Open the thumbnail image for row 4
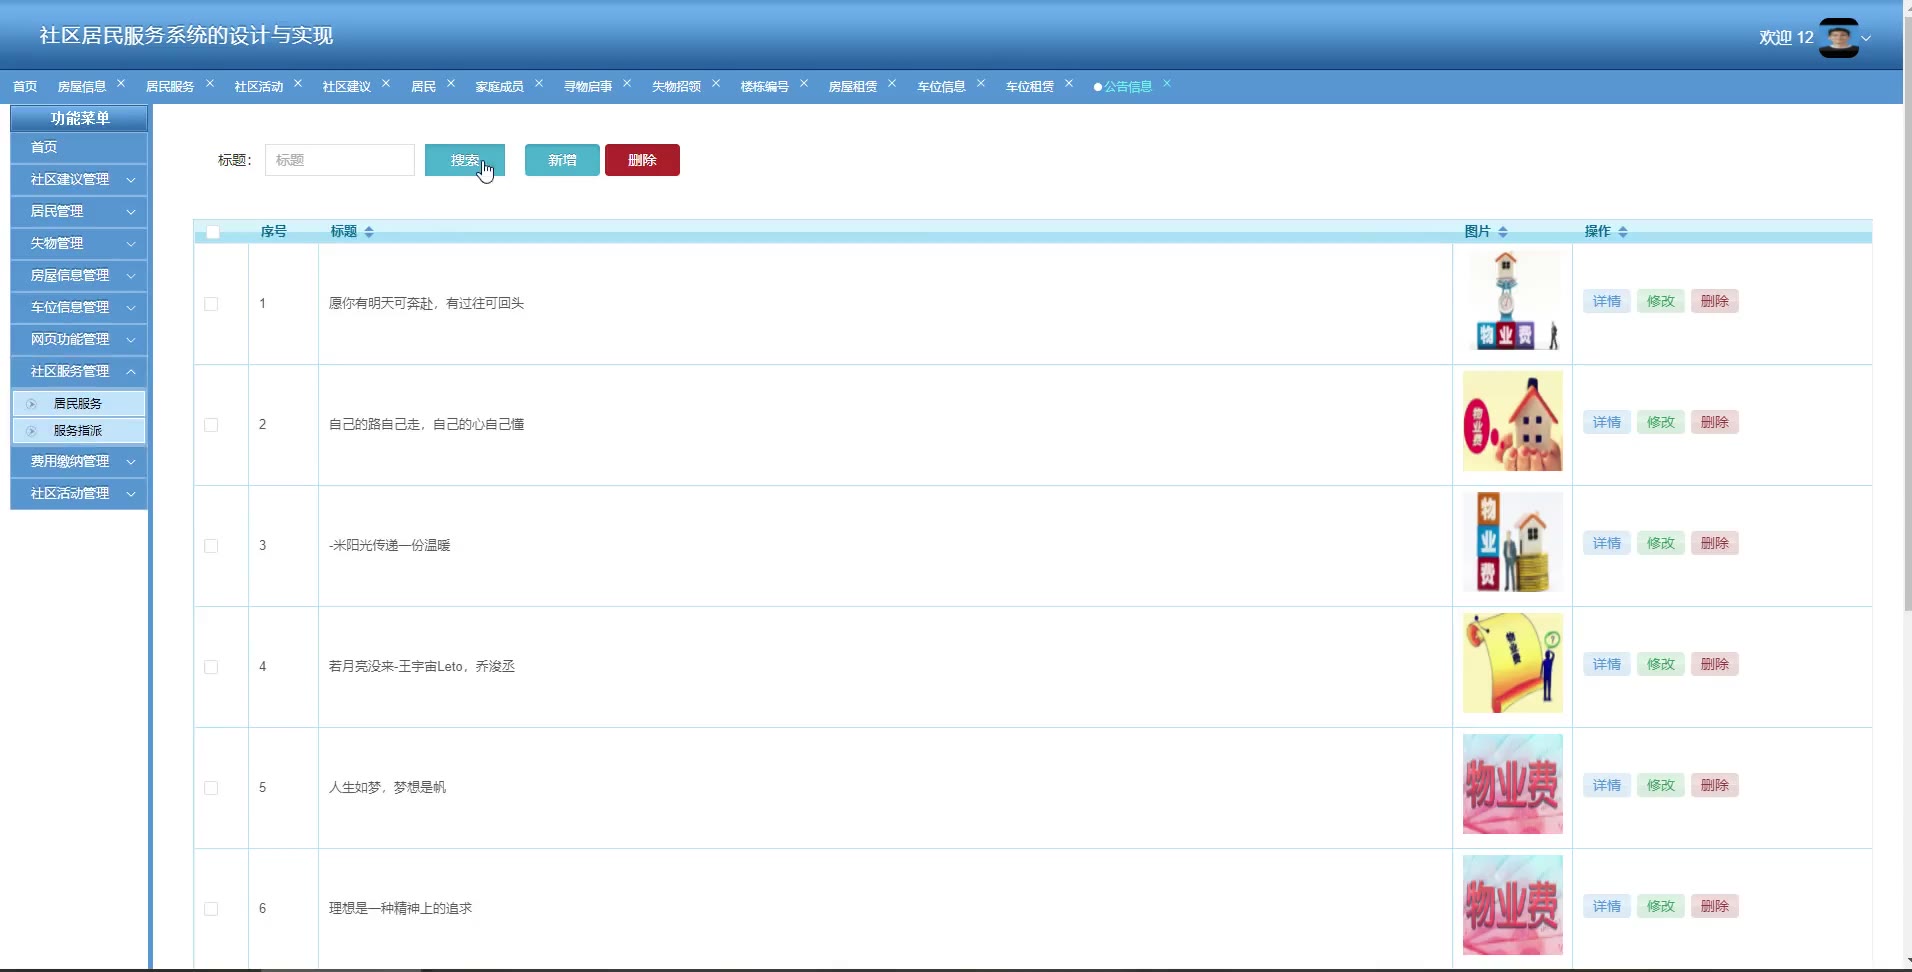 click(x=1512, y=664)
